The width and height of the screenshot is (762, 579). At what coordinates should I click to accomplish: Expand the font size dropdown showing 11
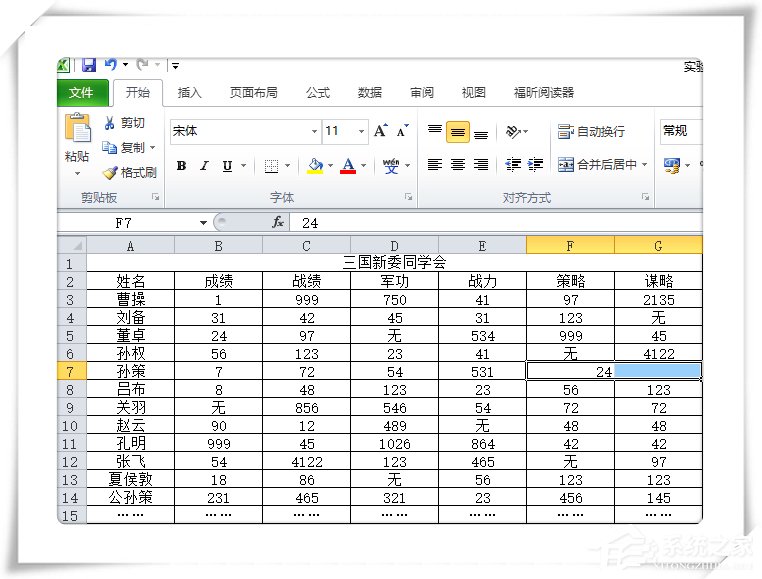point(361,131)
